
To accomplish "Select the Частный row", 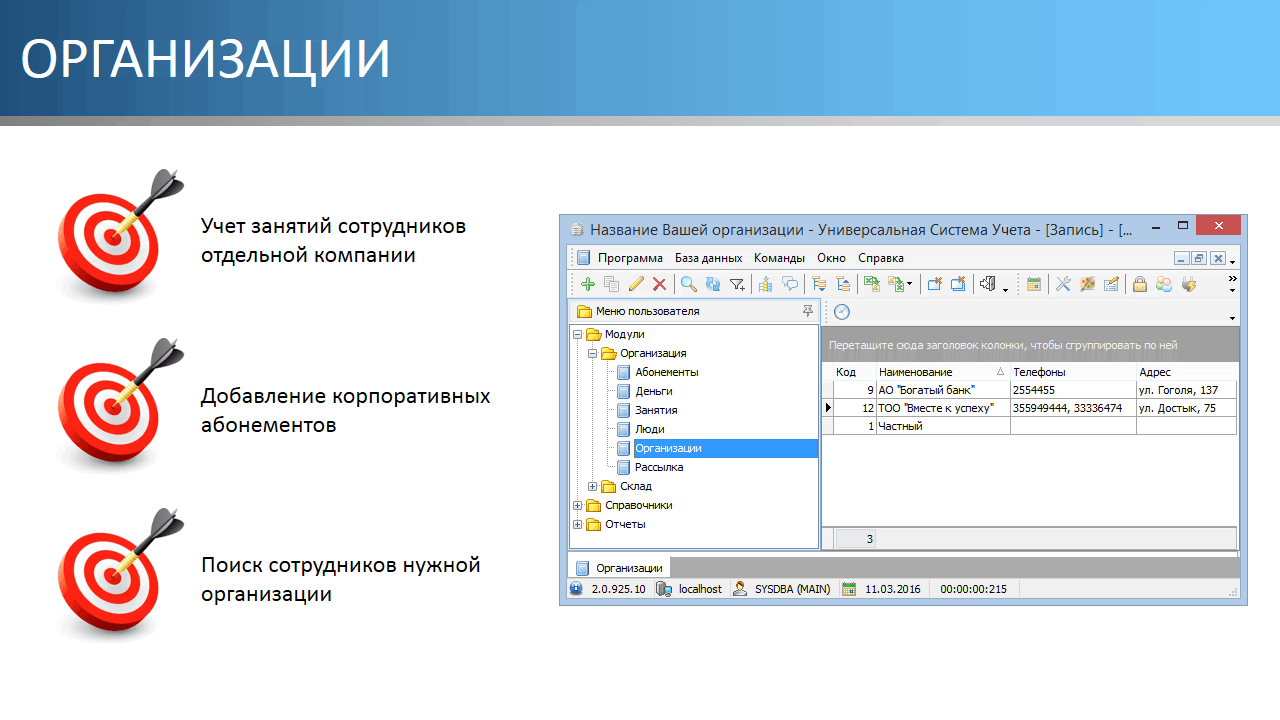I will 1029,426.
